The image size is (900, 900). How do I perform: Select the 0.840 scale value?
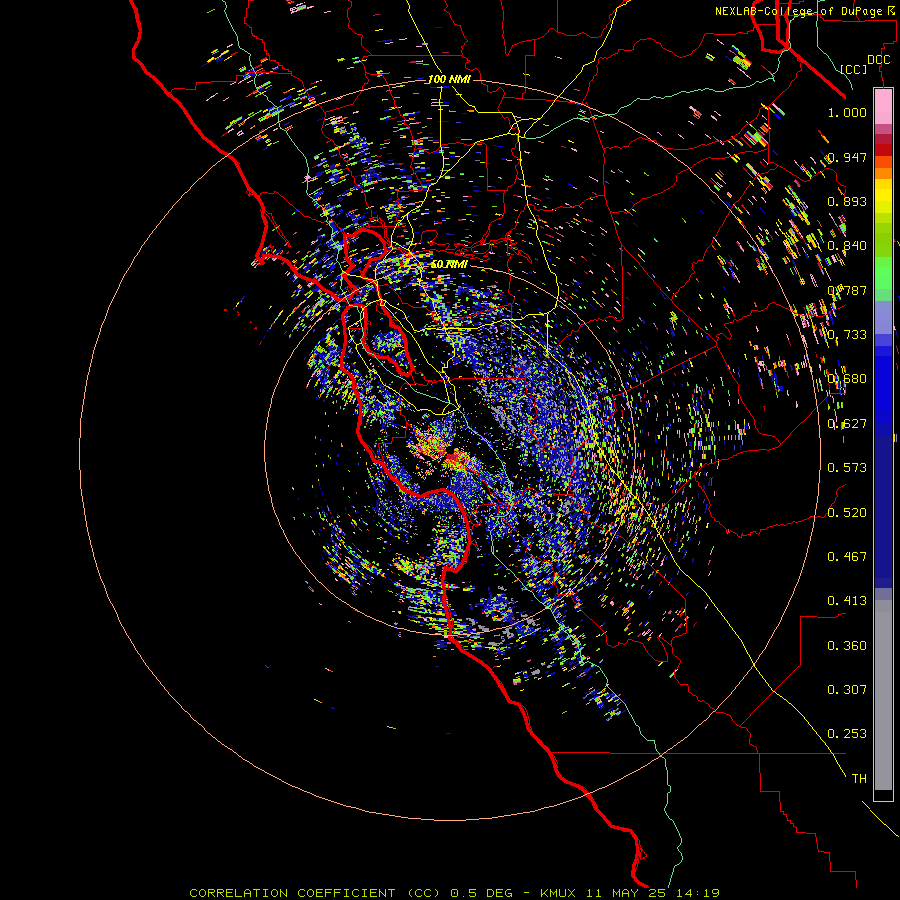click(847, 246)
